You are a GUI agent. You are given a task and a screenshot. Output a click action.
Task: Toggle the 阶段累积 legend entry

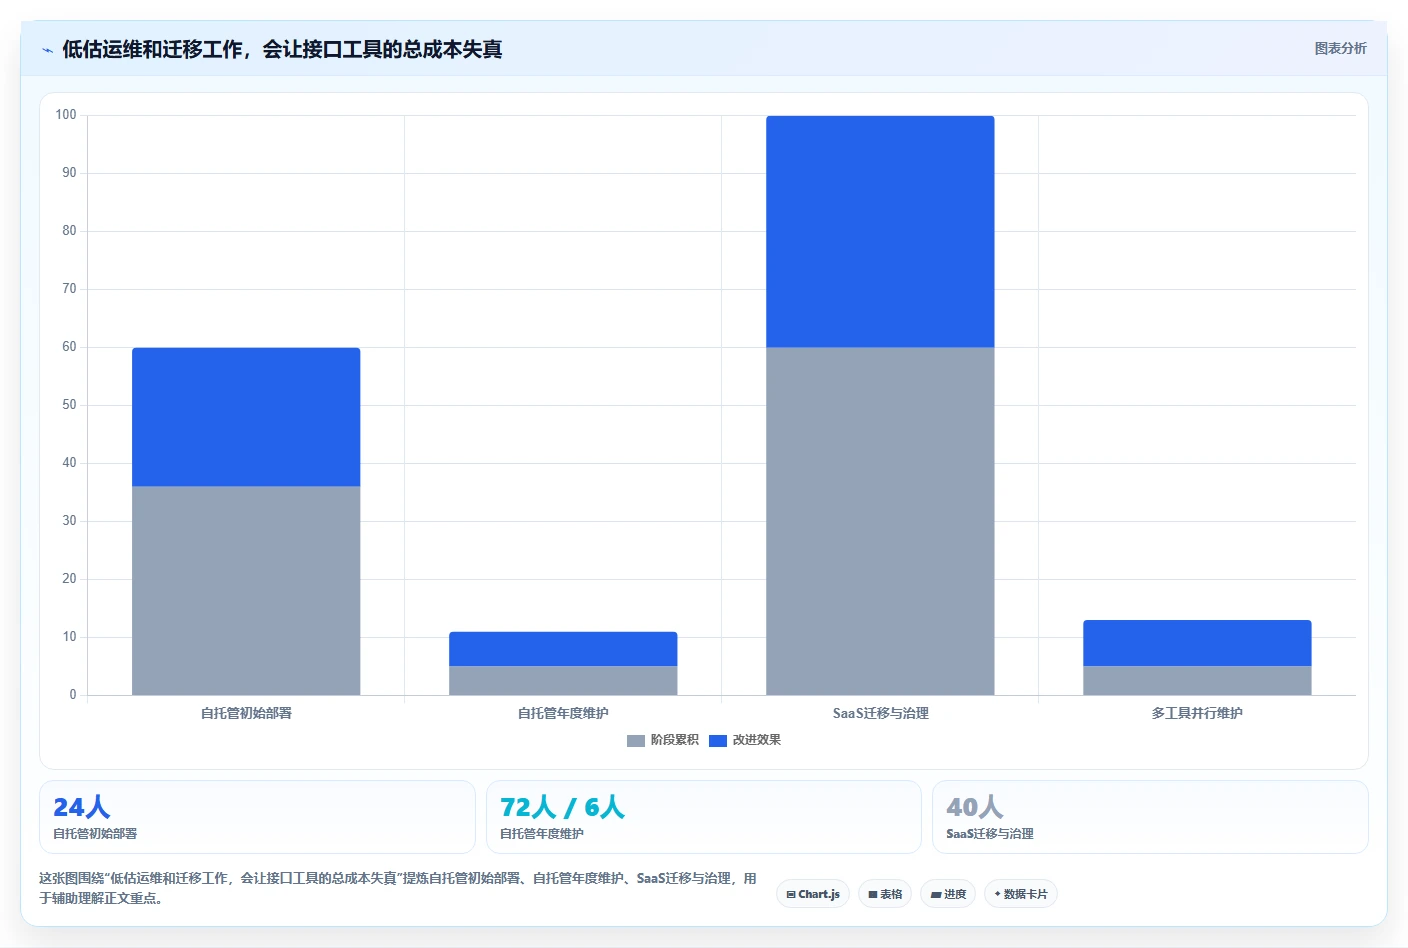pos(662,740)
